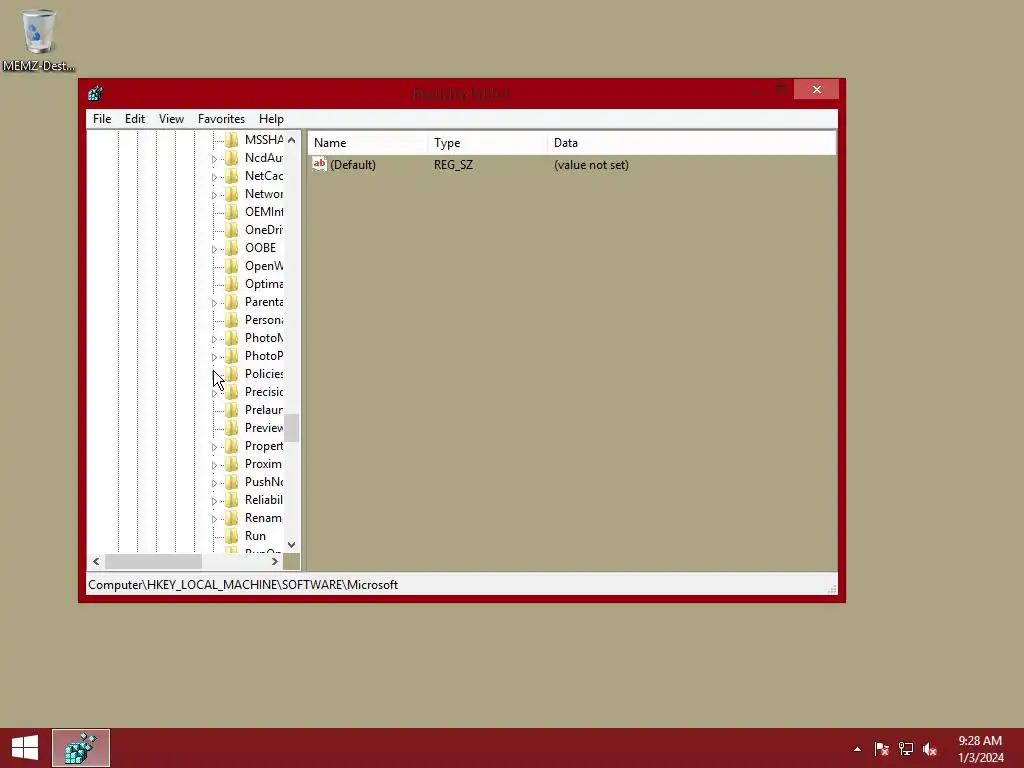The image size is (1024, 768).
Task: Select the Preview folder icon
Action: (x=231, y=428)
